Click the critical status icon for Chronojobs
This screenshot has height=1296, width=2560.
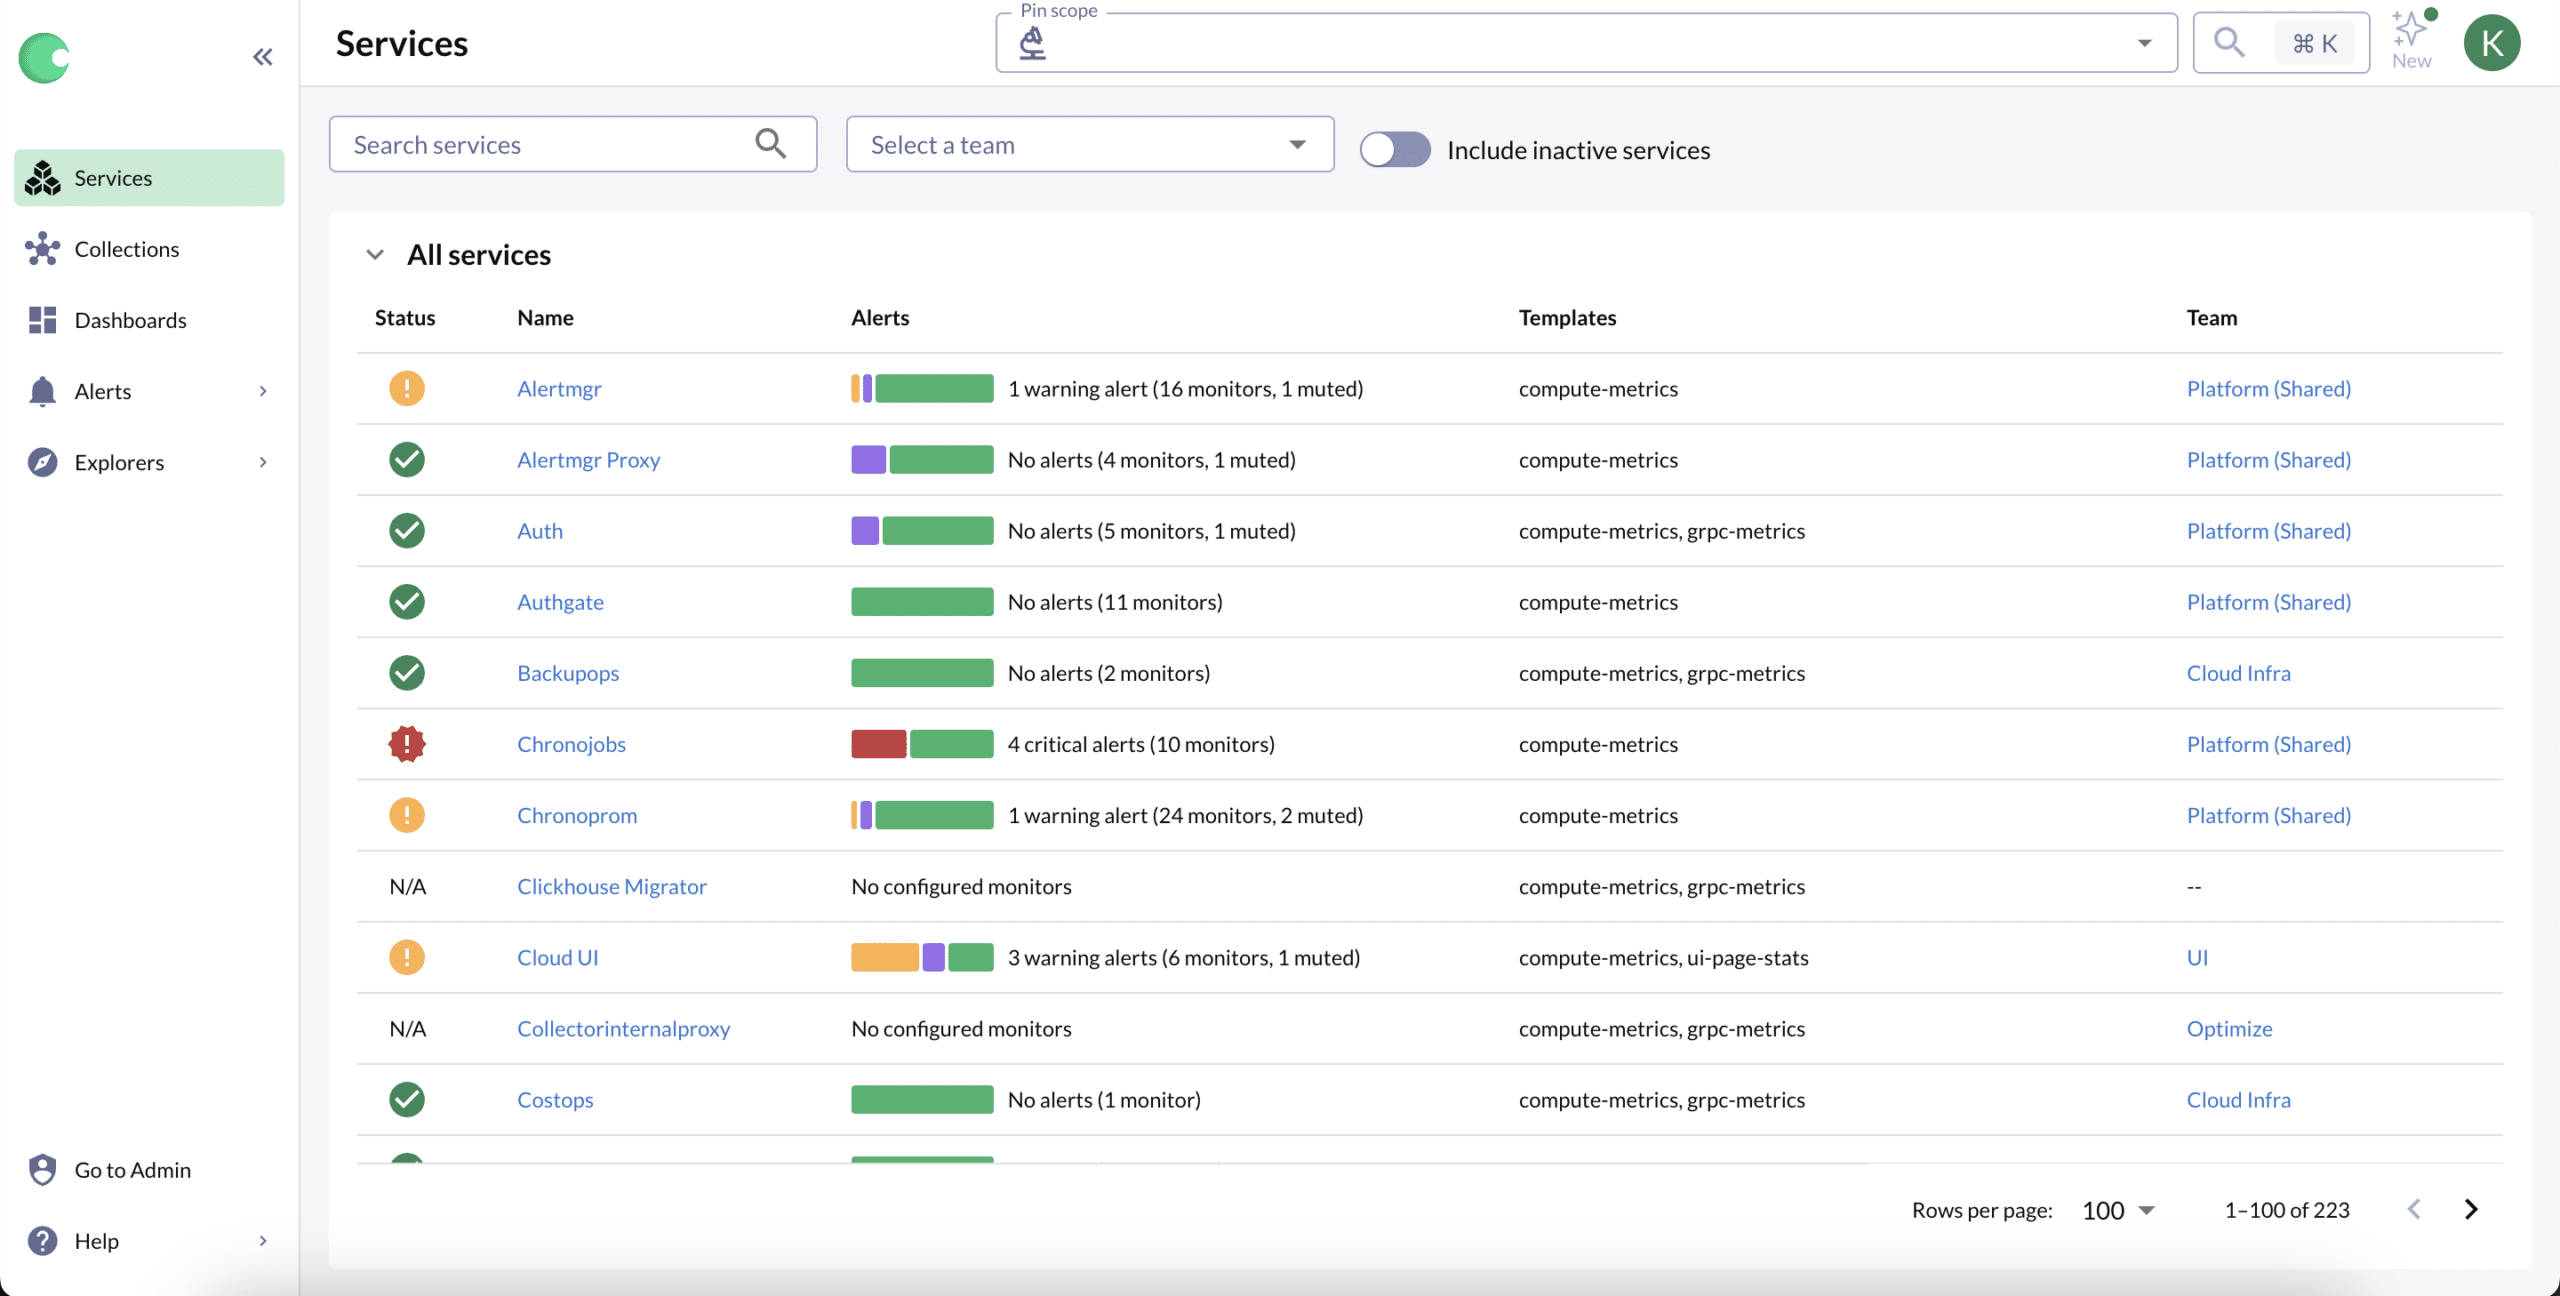pos(407,744)
